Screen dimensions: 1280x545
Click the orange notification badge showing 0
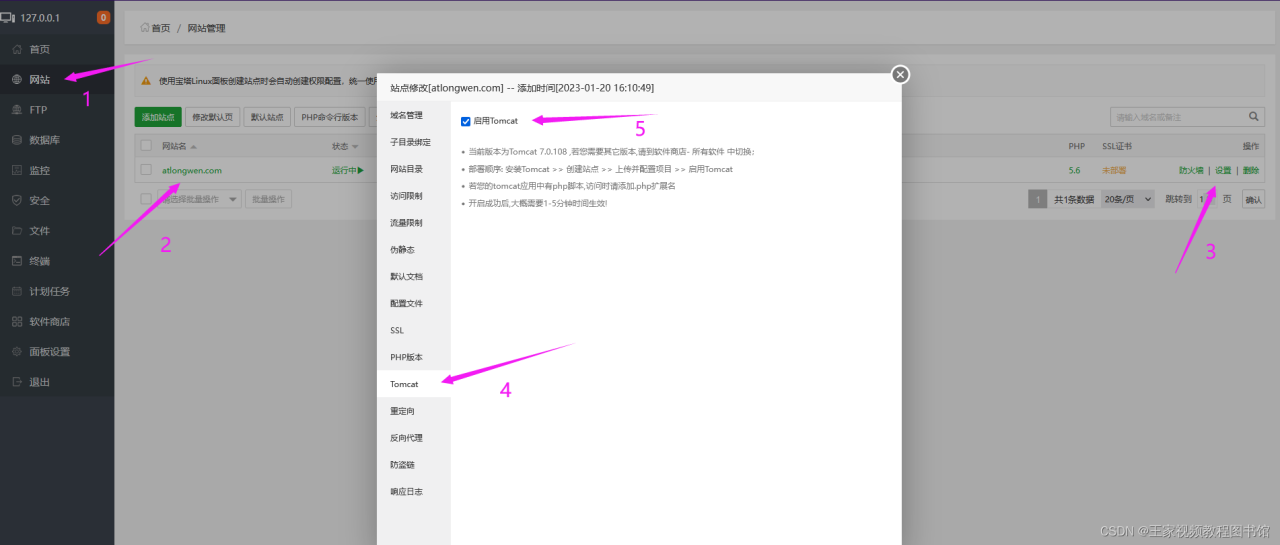point(103,17)
